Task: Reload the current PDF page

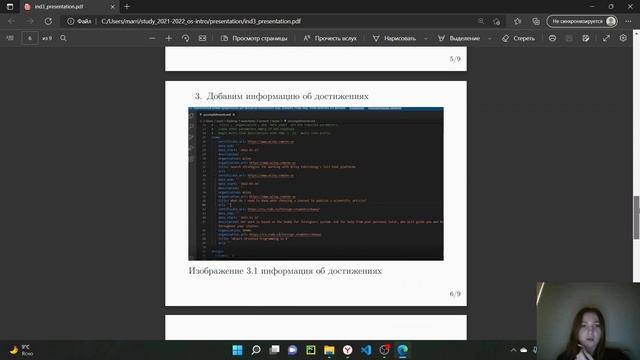Action: point(48,21)
